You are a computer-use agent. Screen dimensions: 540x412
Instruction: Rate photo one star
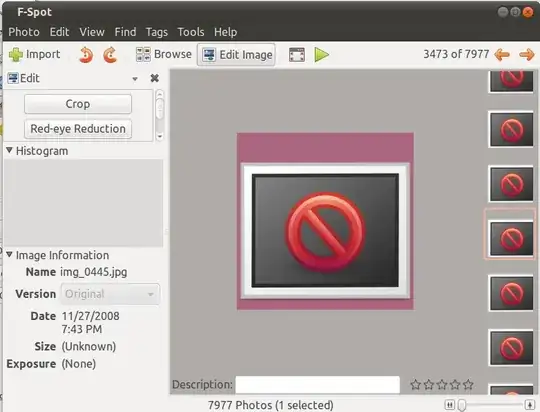416,384
